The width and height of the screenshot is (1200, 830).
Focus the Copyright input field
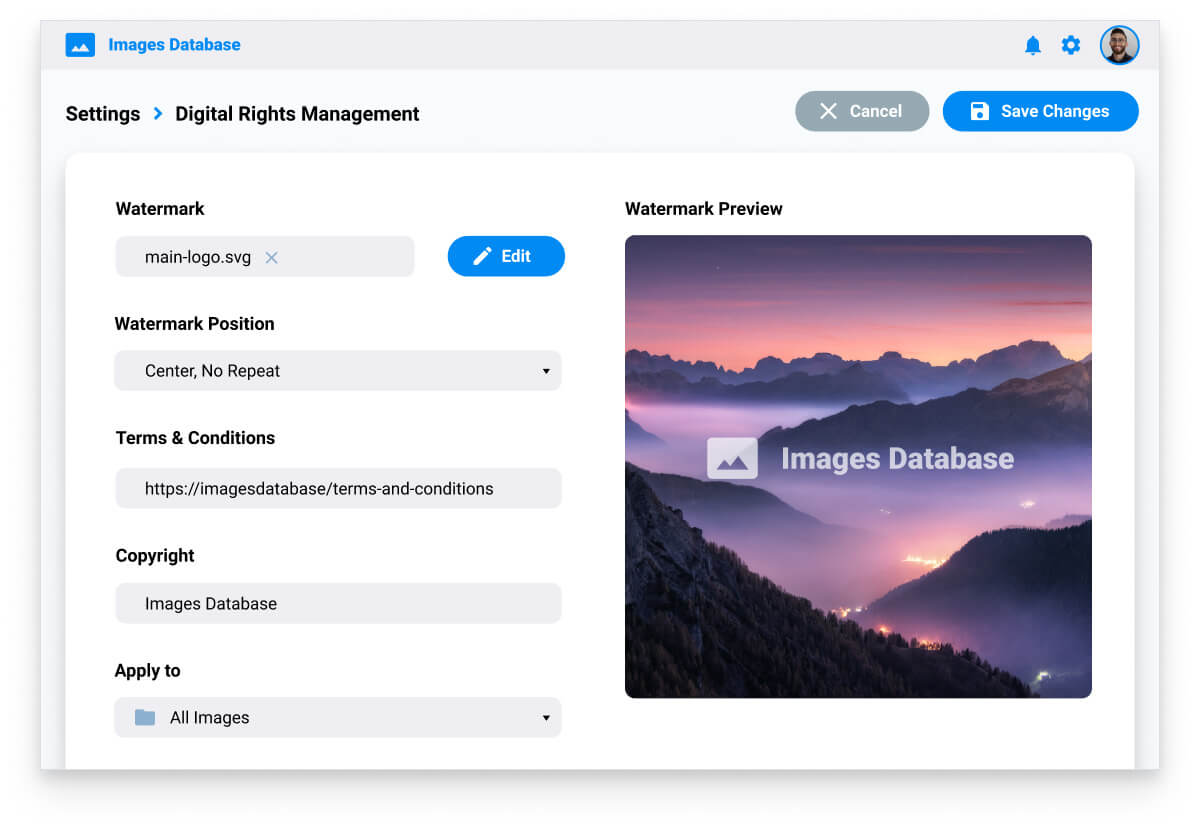click(338, 604)
